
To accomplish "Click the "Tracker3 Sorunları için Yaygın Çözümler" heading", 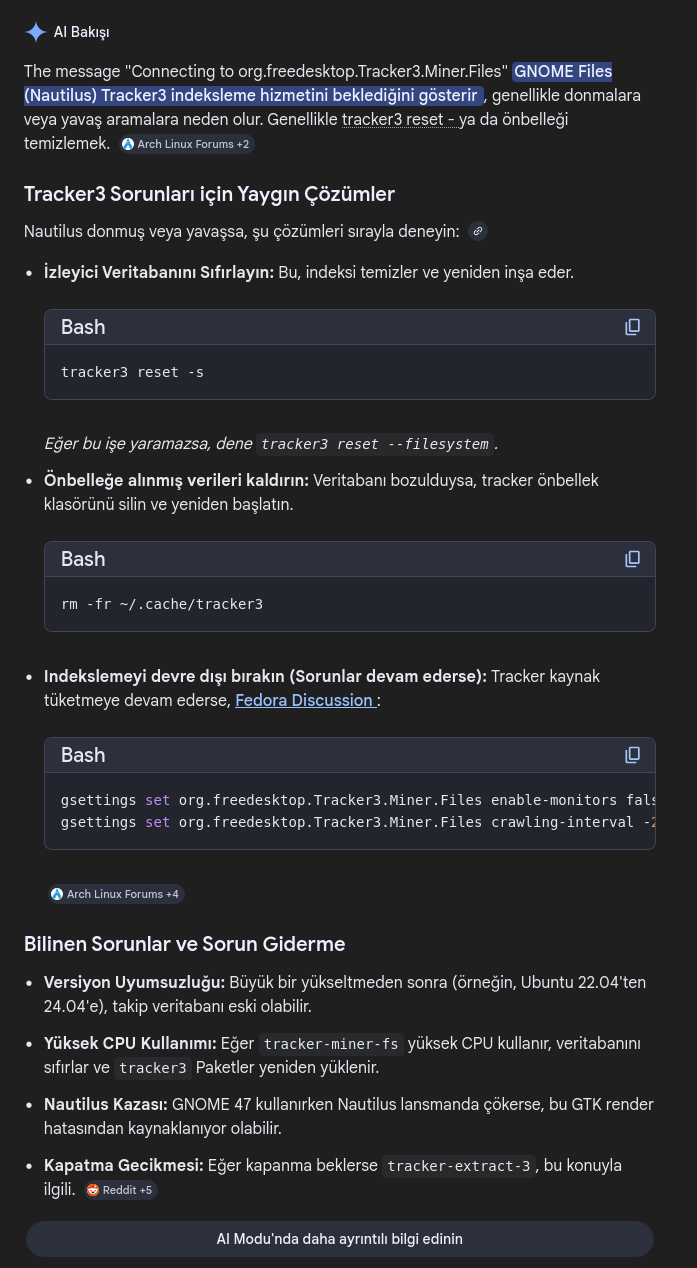I will coord(209,194).
